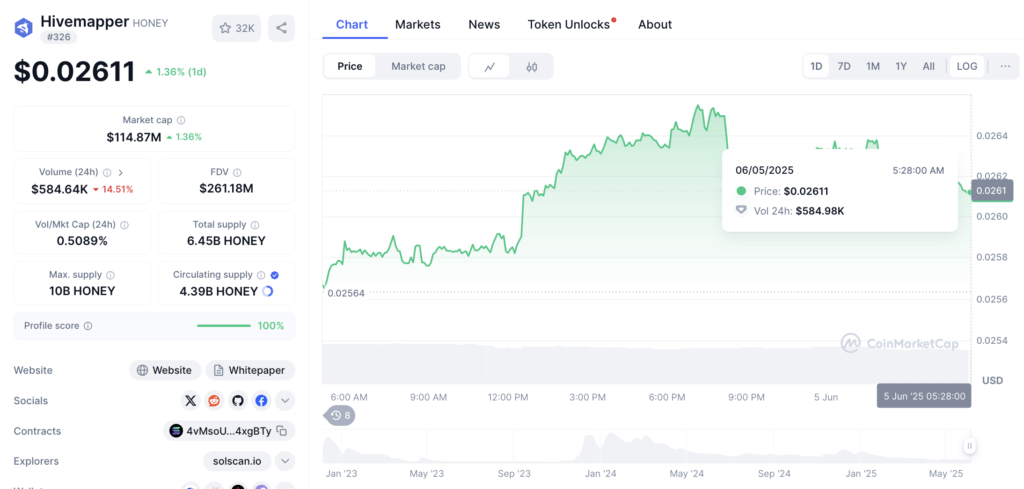Open the Website link button
Screen dimensions: 1024x489
(165, 370)
